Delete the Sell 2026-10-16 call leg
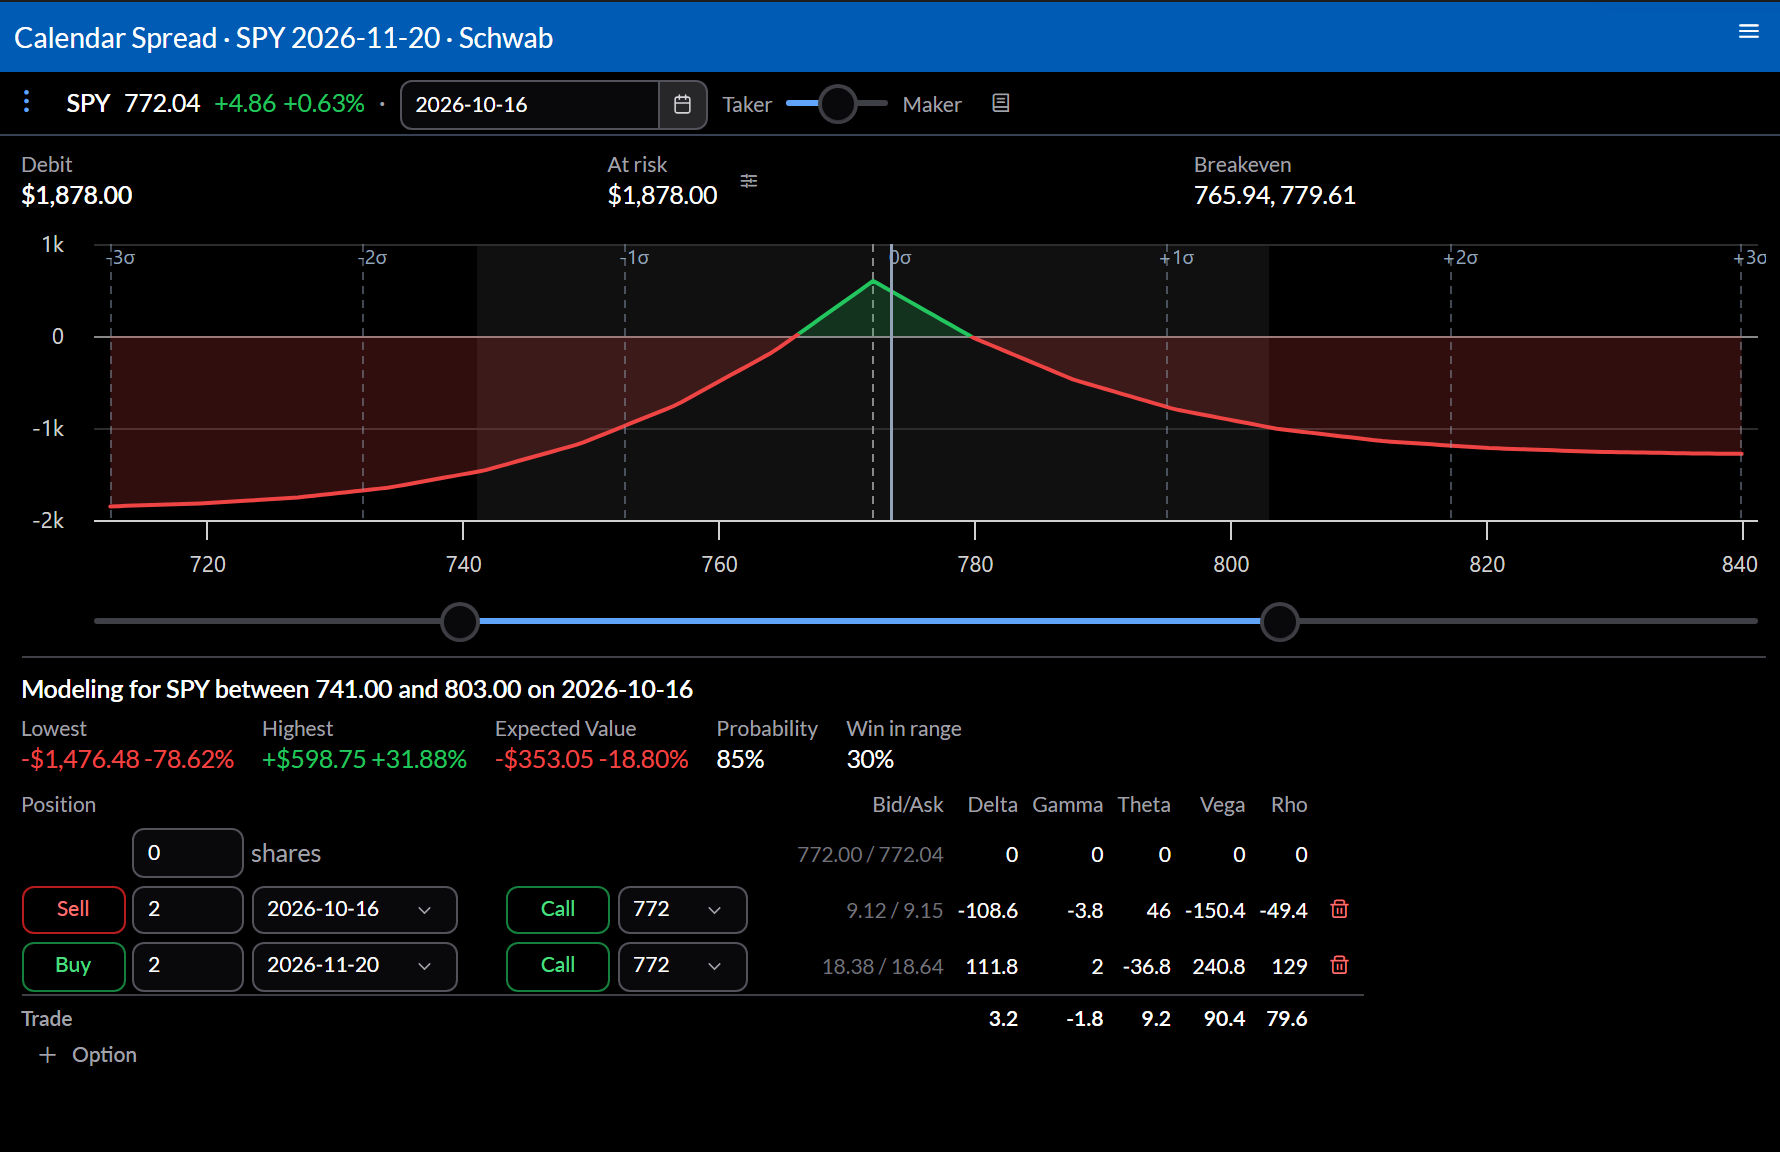The image size is (1780, 1152). click(1340, 909)
